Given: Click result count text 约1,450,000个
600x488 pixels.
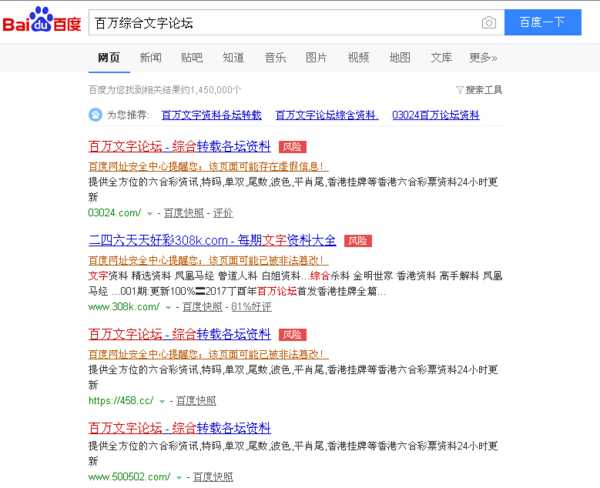Looking at the screenshot, I should (x=211, y=90).
